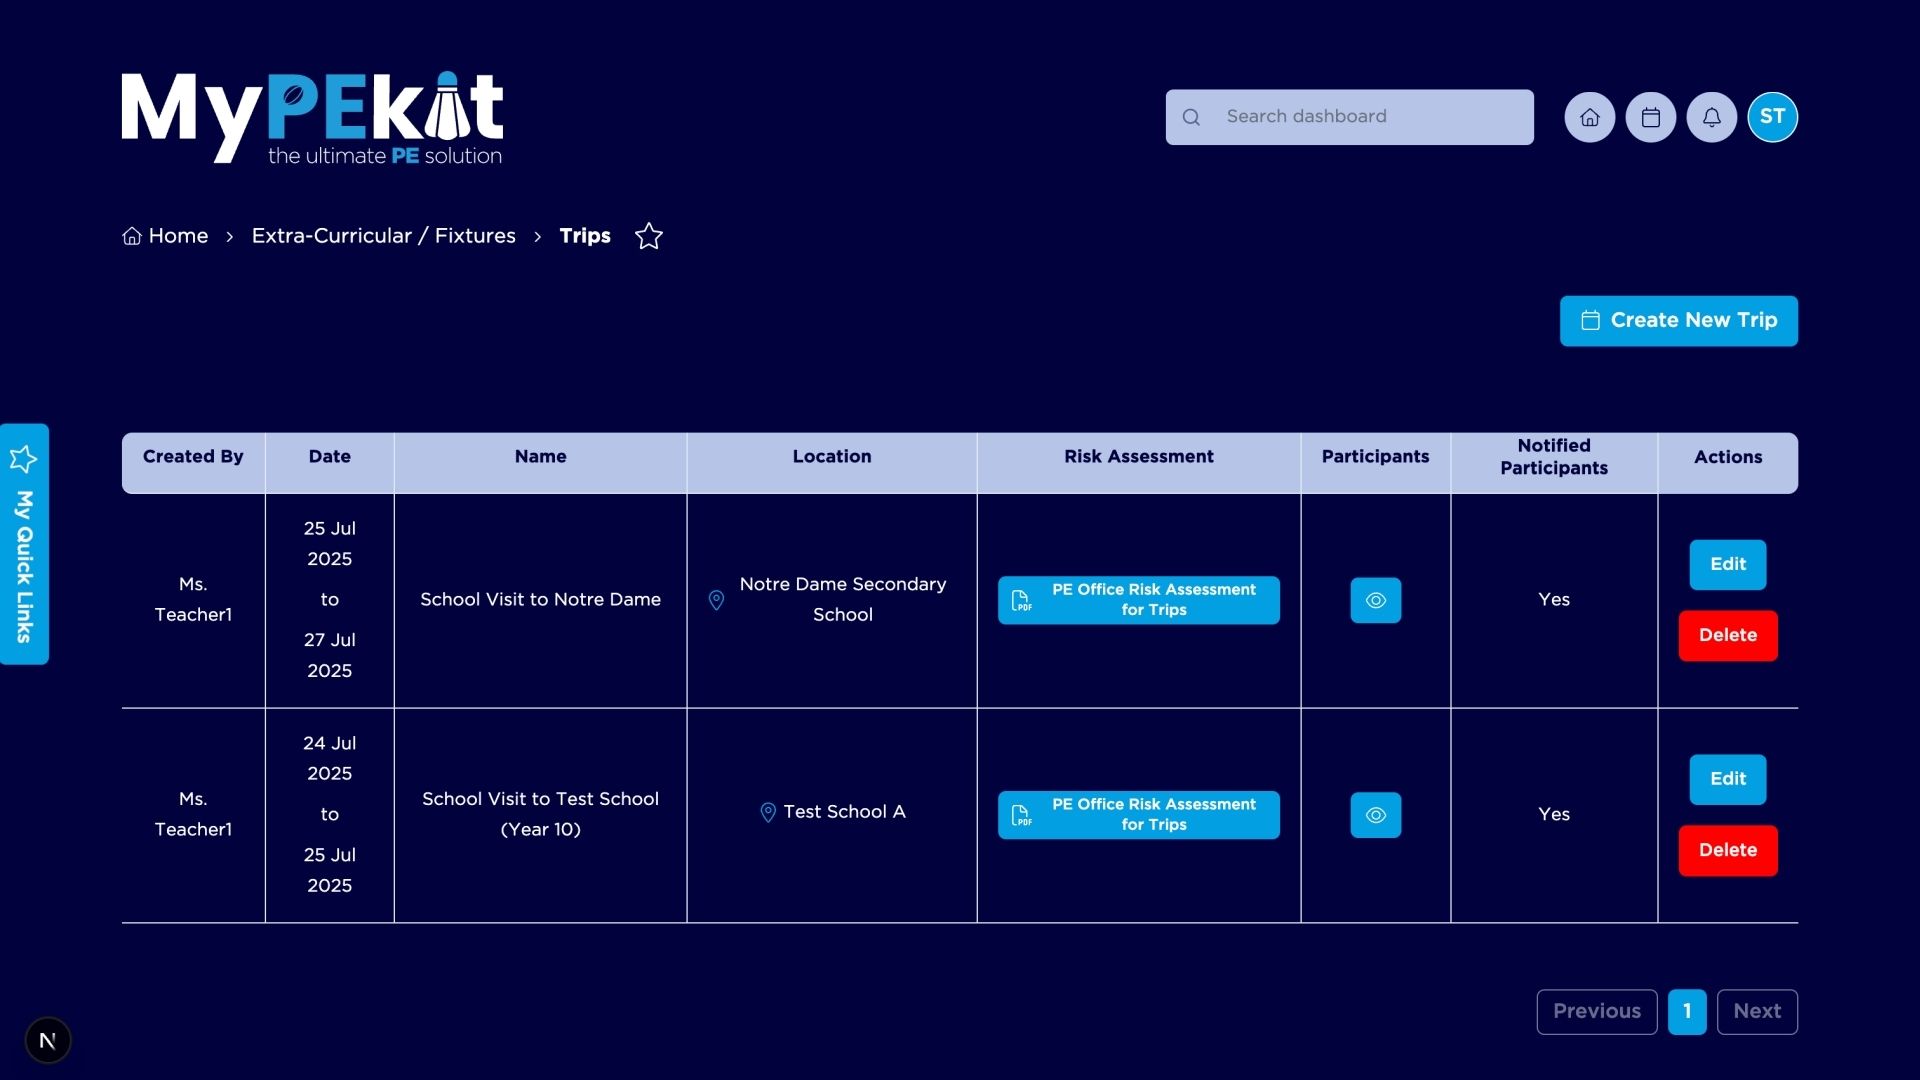This screenshot has height=1080, width=1920.
Task: Click location pin for Test School A
Action: click(768, 812)
